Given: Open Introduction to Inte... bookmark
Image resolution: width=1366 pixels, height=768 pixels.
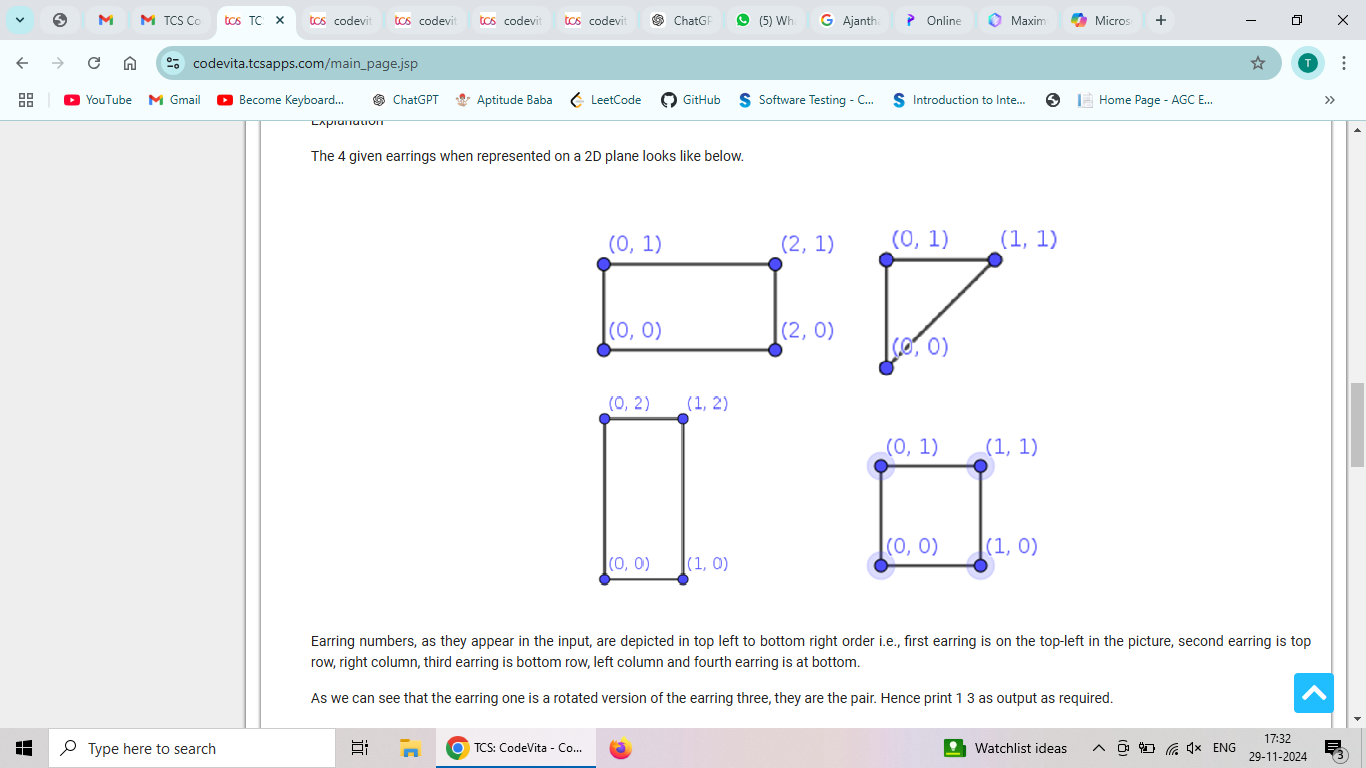Looking at the screenshot, I should [960, 100].
